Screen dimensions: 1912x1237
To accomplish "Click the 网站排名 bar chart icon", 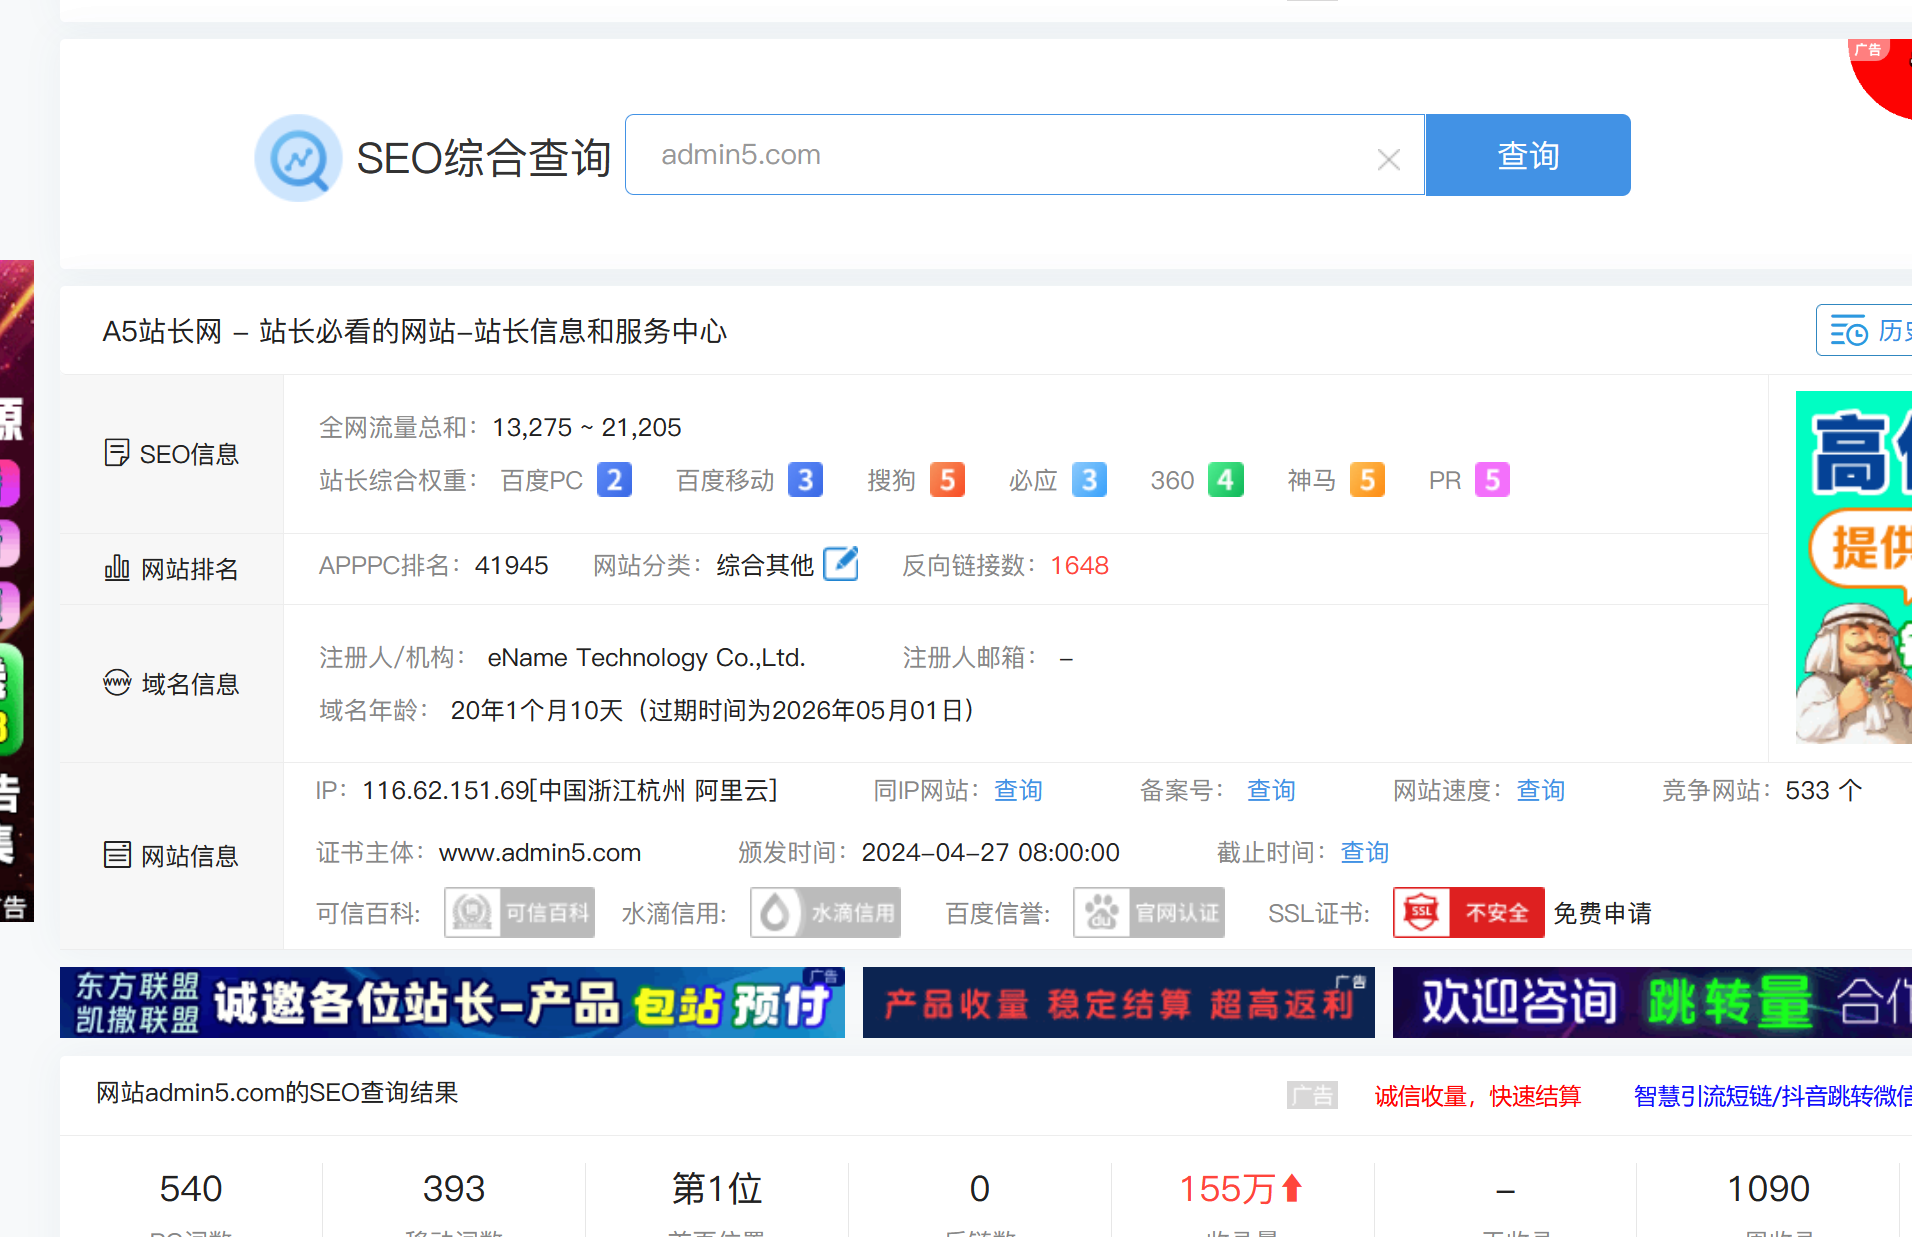I will 117,568.
